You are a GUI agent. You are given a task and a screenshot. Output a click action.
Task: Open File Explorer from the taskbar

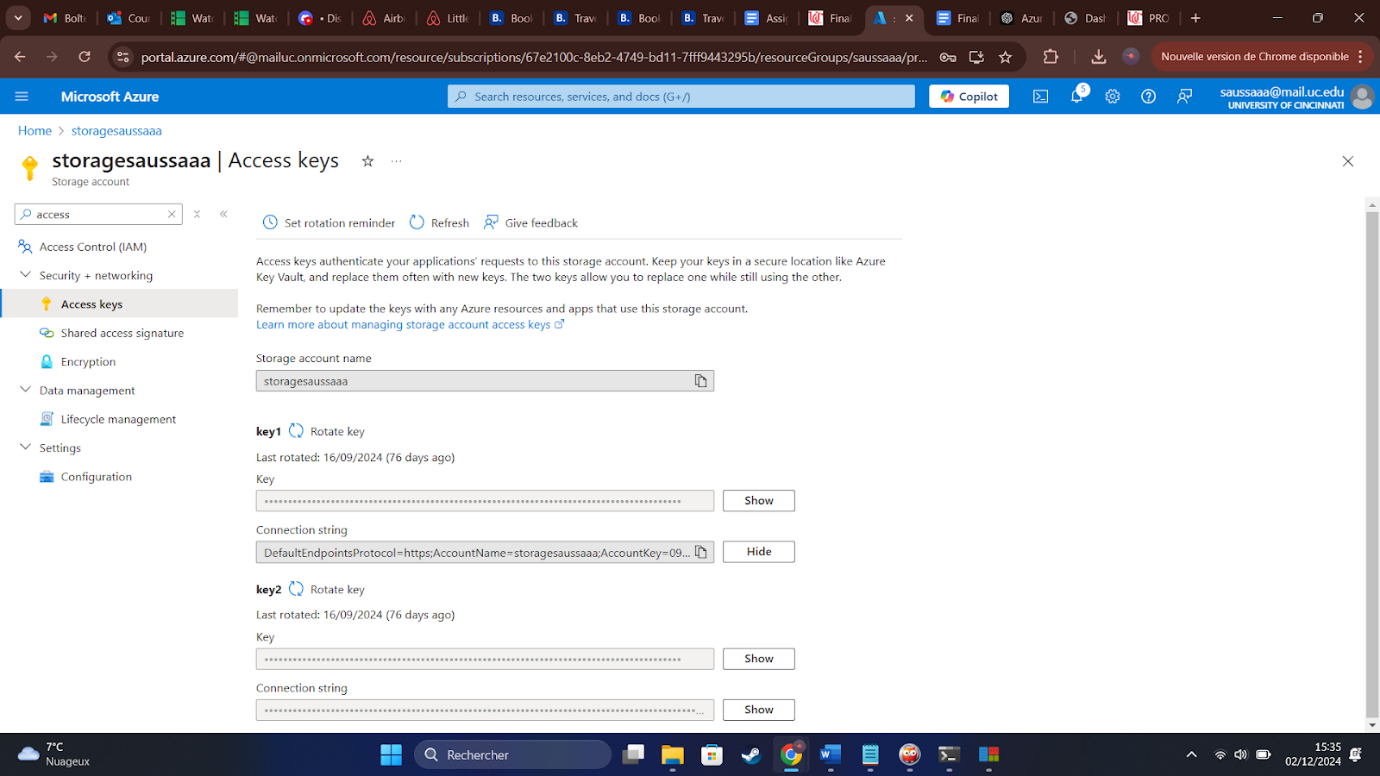(672, 754)
